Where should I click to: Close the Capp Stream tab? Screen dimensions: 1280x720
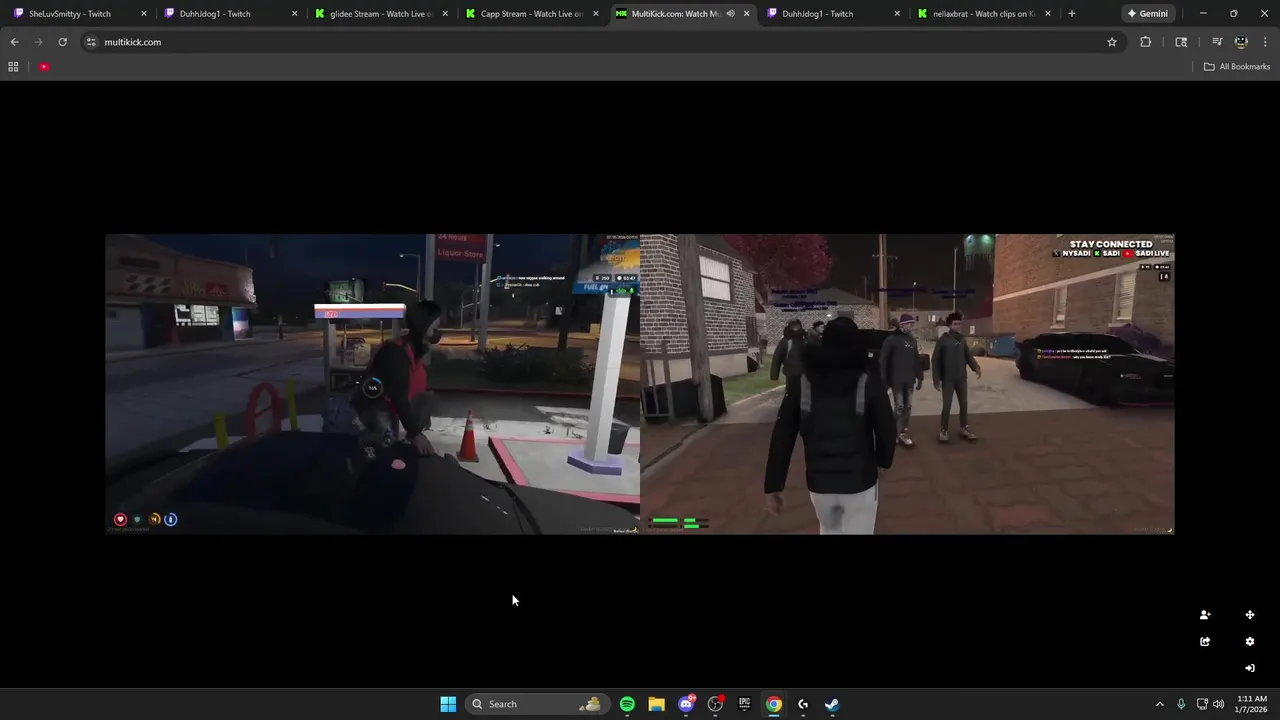coord(596,14)
